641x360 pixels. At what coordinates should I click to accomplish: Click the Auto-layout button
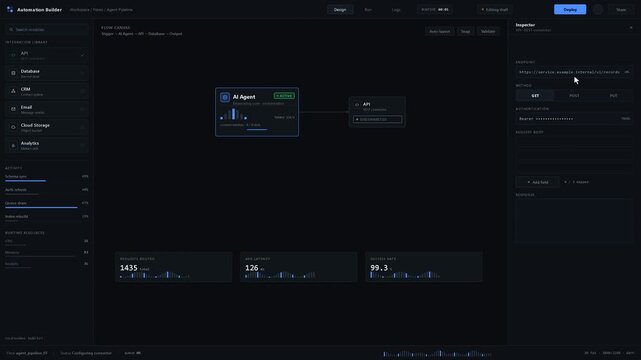pyautogui.click(x=439, y=31)
